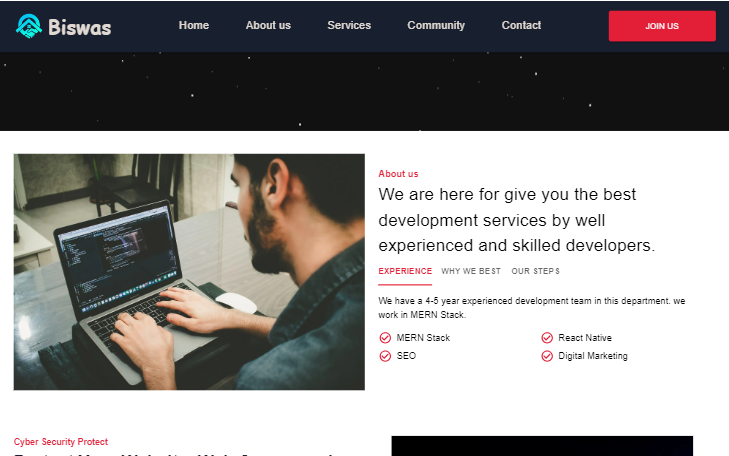Image resolution: width=729 pixels, height=456 pixels.
Task: Click the check icon beside React Native
Action: pyautogui.click(x=547, y=338)
